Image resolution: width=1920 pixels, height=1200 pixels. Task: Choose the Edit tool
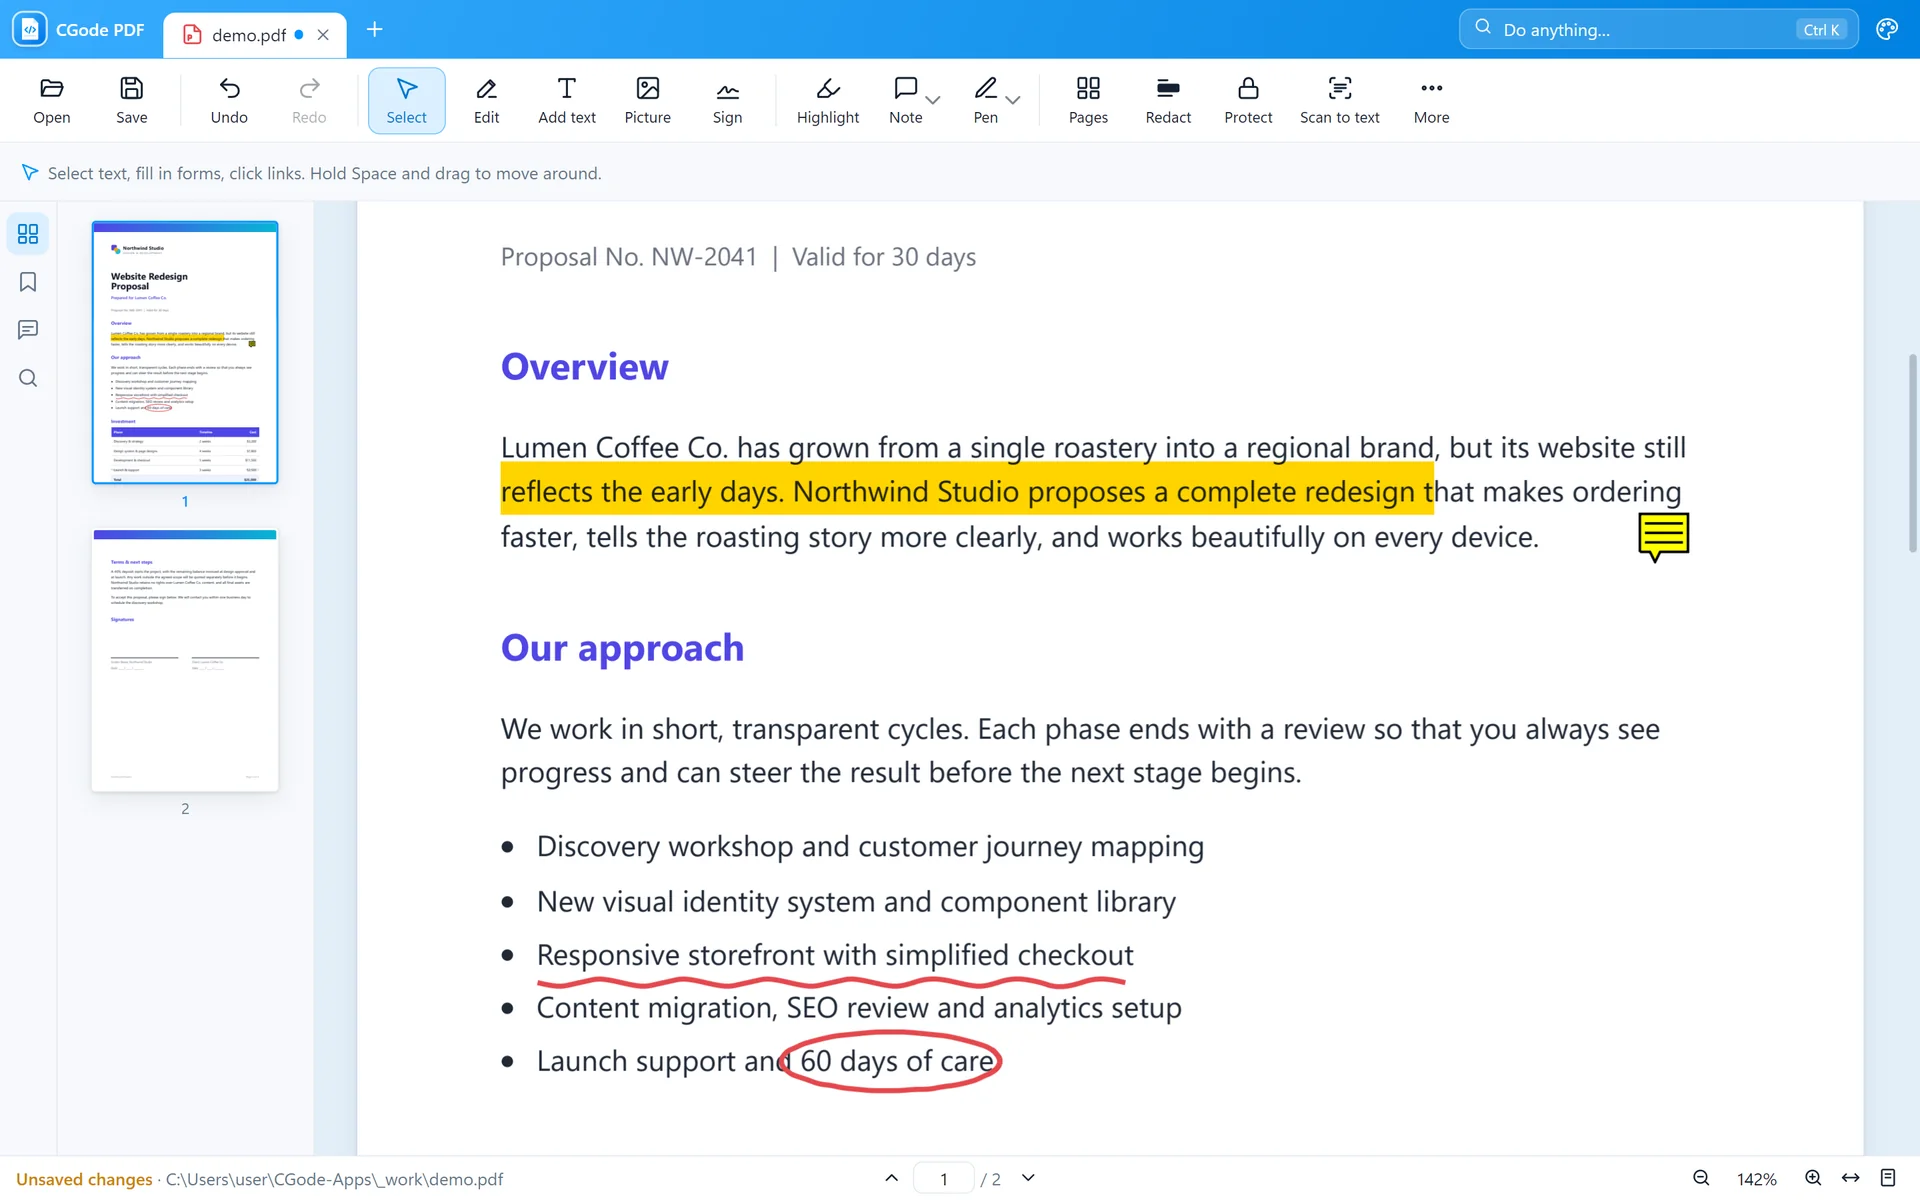(486, 100)
